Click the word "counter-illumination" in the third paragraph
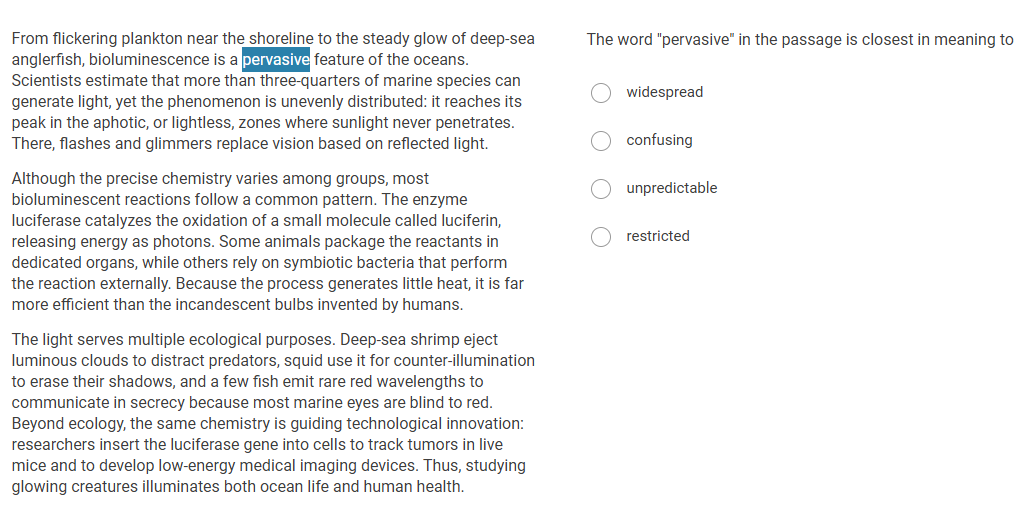Screen dimensions: 1036x521 pos(466,360)
